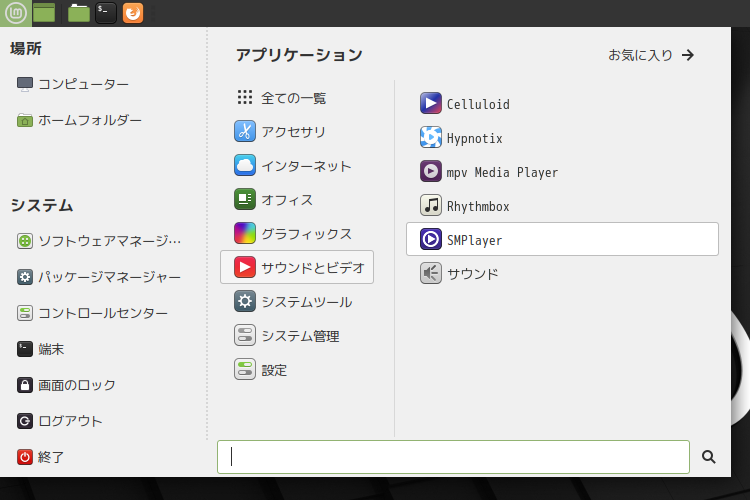750x500 pixels.
Task: Open the Hypnotix TV app
Action: (562, 137)
